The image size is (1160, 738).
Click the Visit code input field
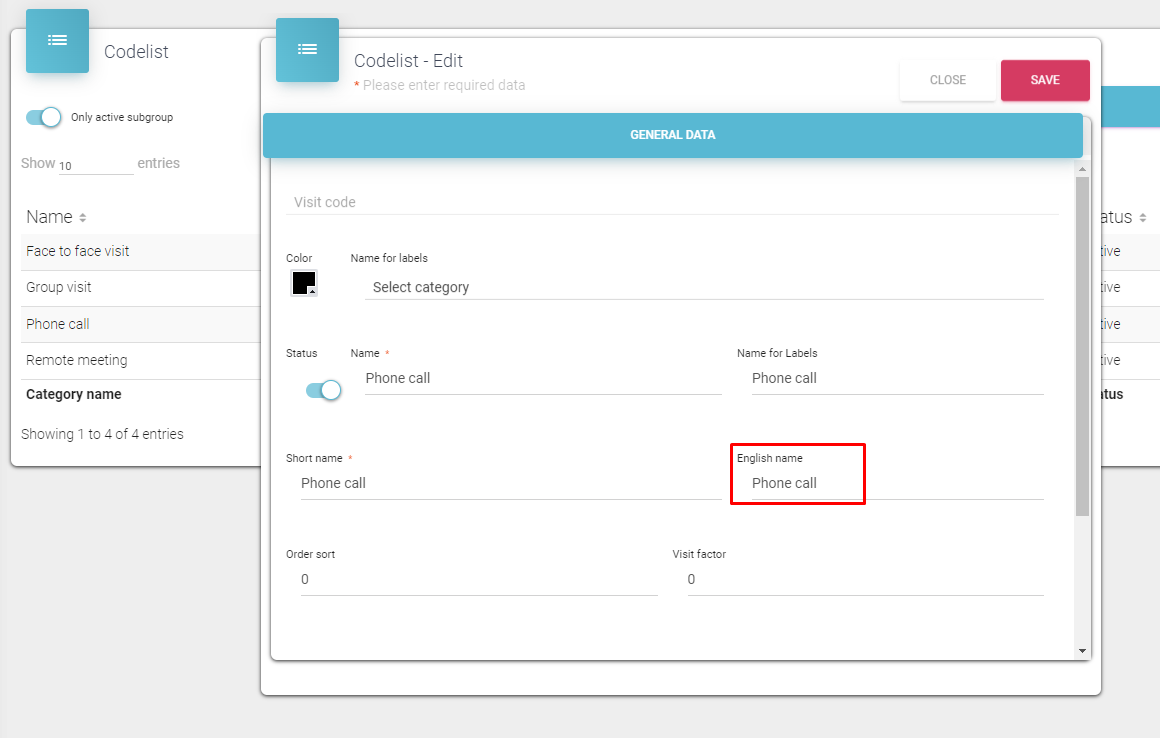[672, 202]
